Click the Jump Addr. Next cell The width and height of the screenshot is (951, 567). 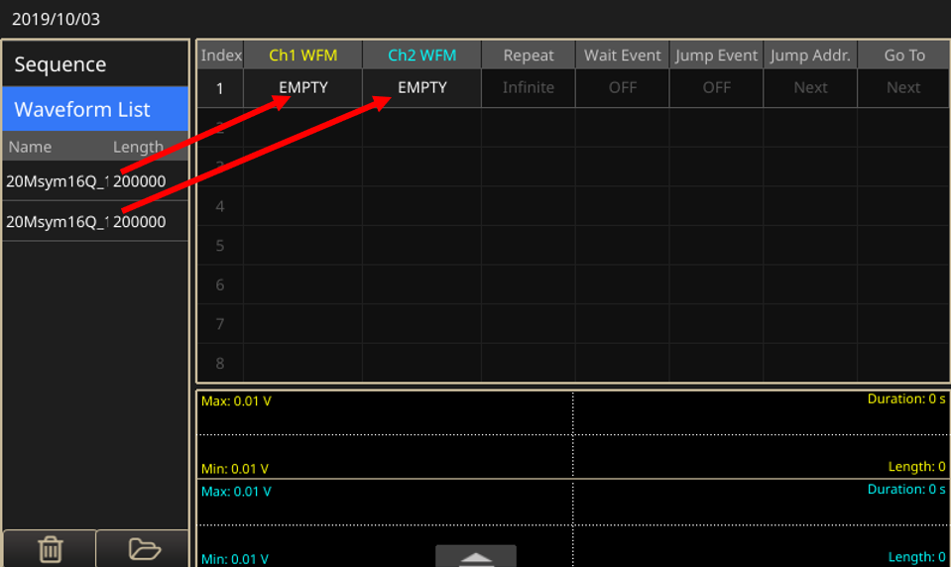tap(810, 88)
